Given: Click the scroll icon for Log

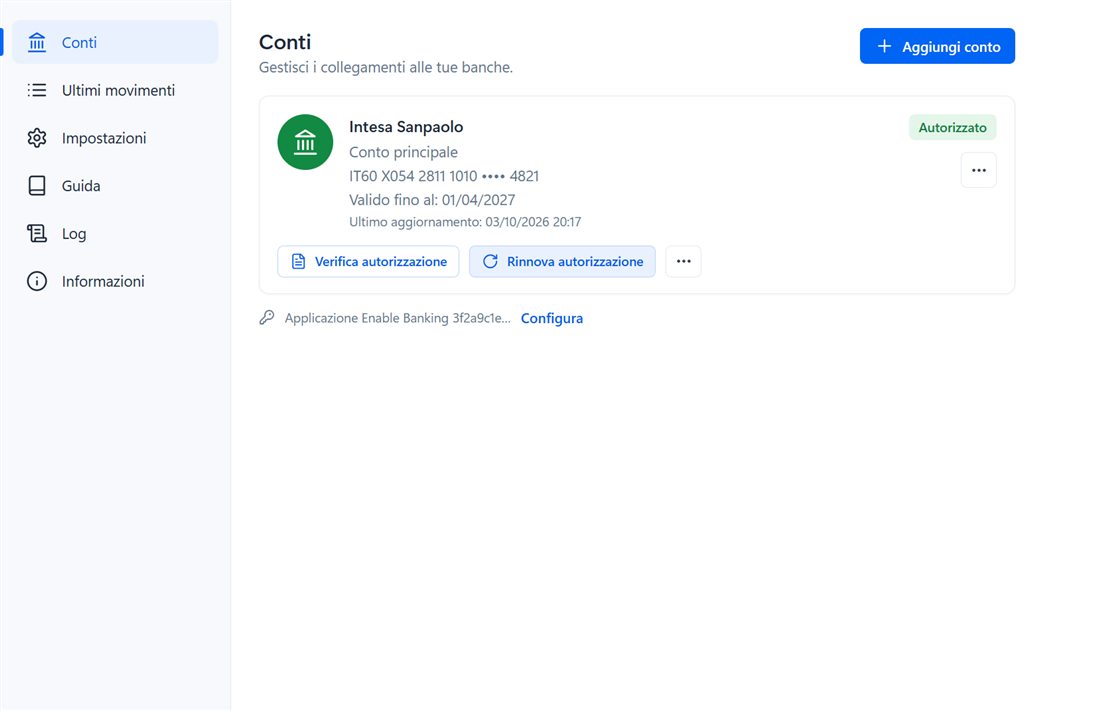Looking at the screenshot, I should pyautogui.click(x=36, y=234).
